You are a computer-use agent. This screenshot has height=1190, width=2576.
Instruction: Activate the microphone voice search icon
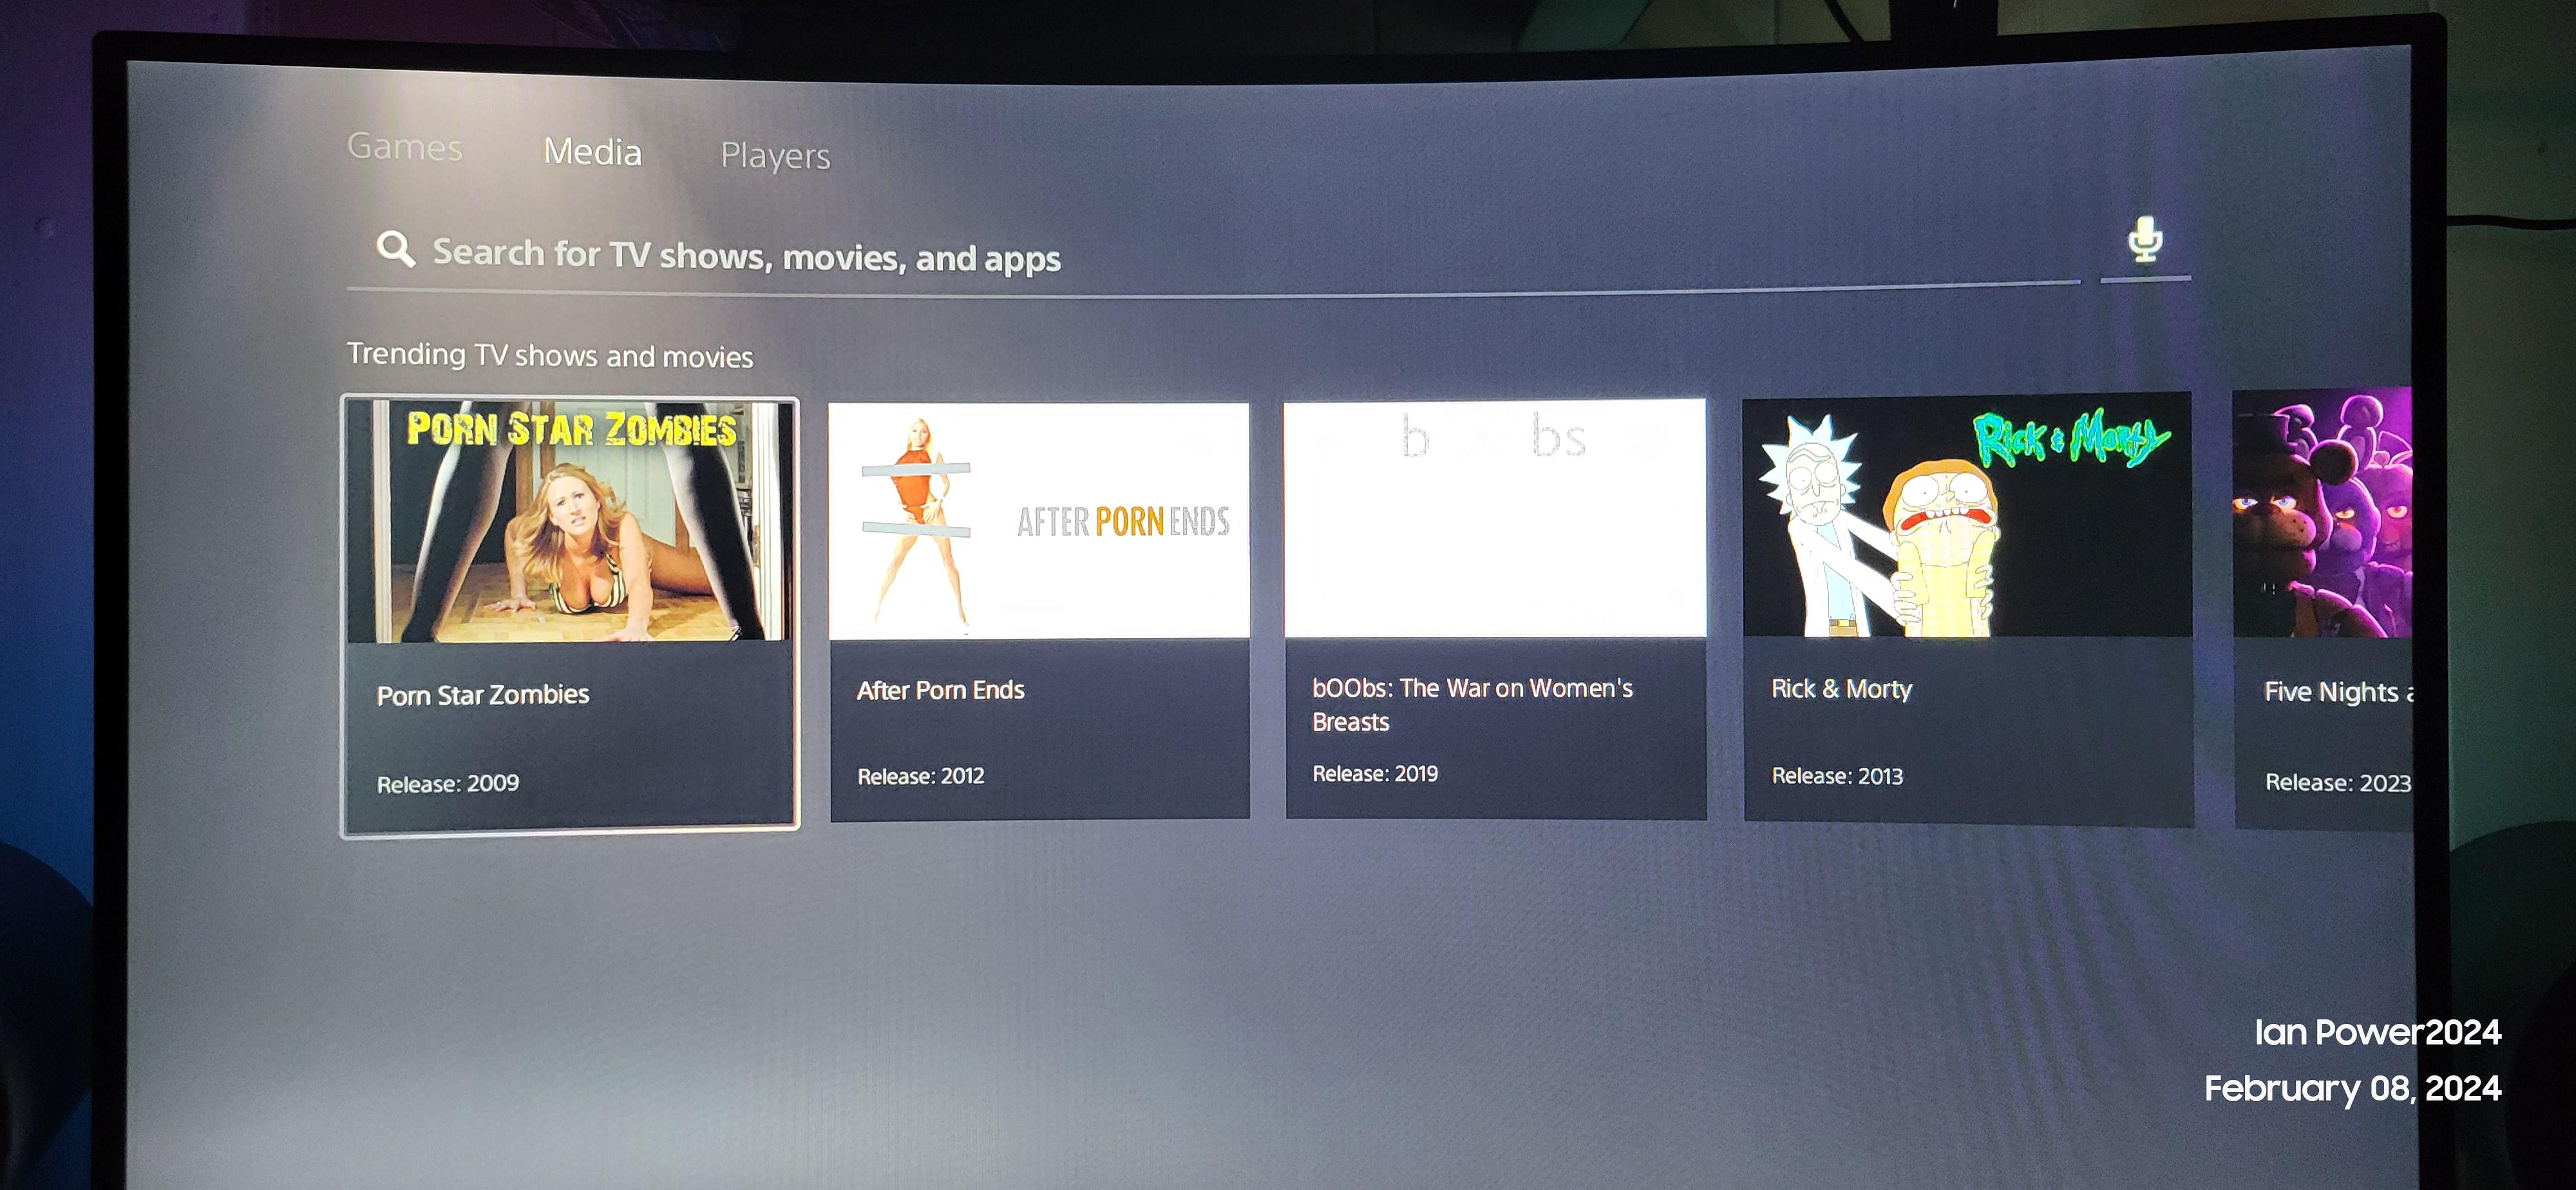(x=2144, y=240)
